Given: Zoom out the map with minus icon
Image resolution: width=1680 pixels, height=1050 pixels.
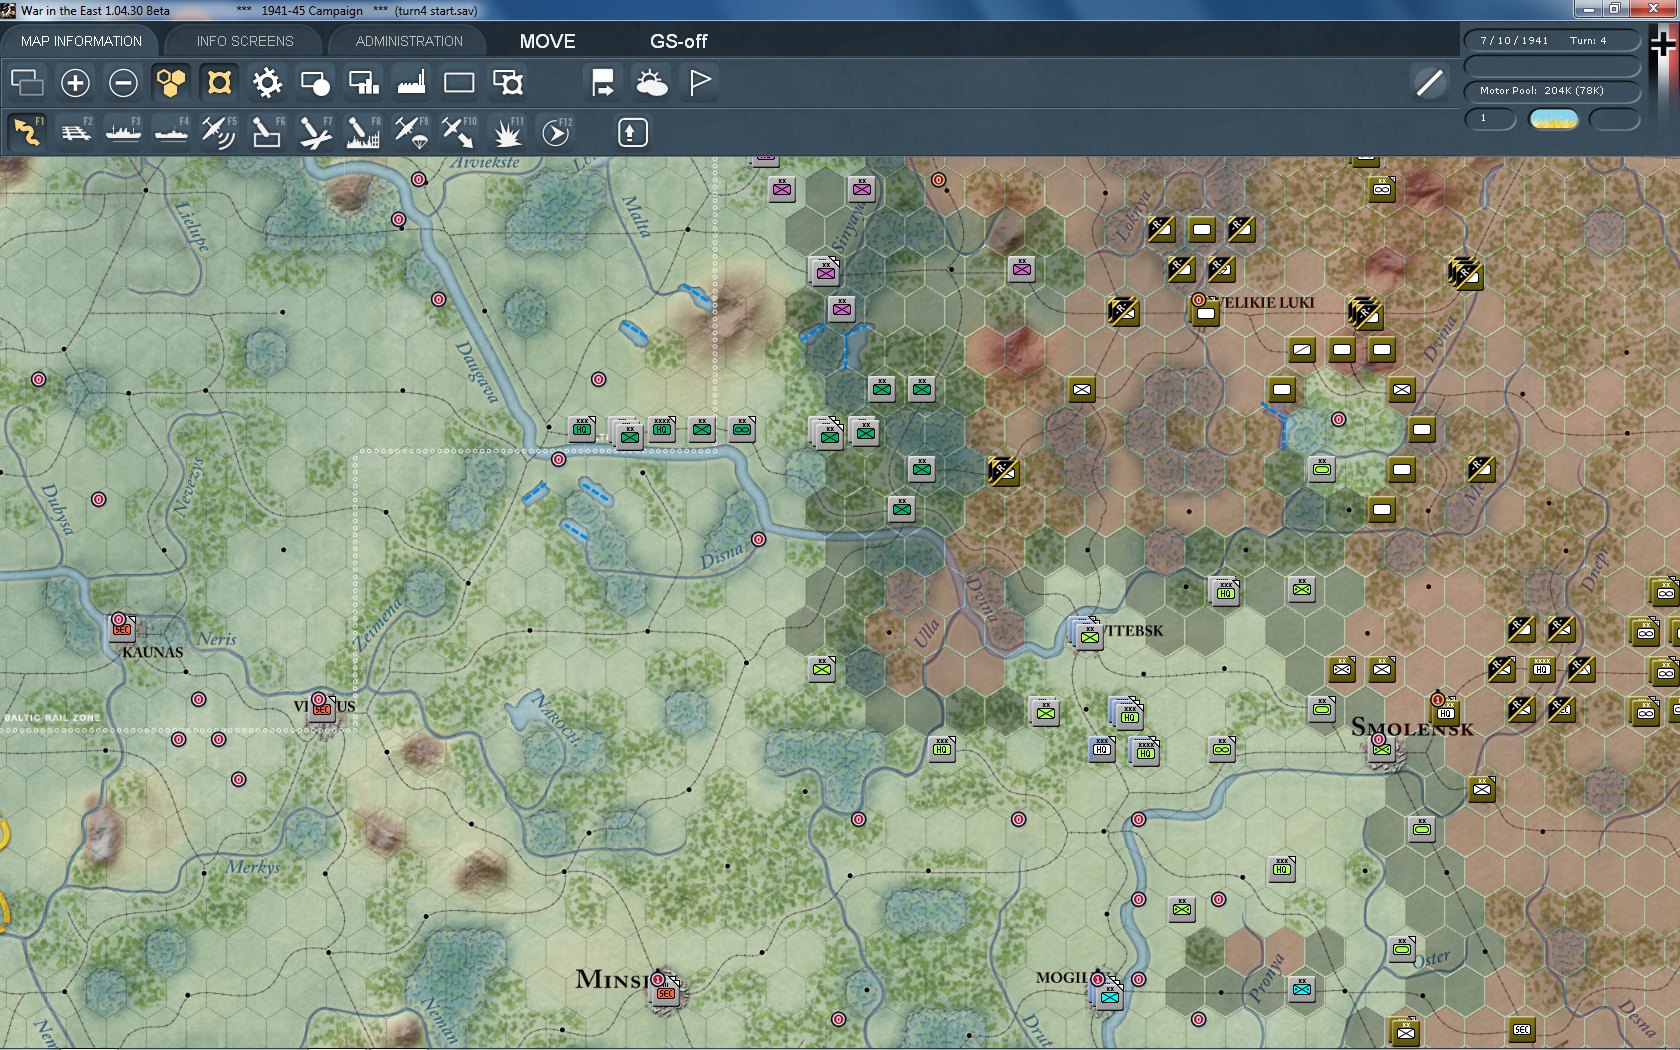Looking at the screenshot, I should pos(123,82).
